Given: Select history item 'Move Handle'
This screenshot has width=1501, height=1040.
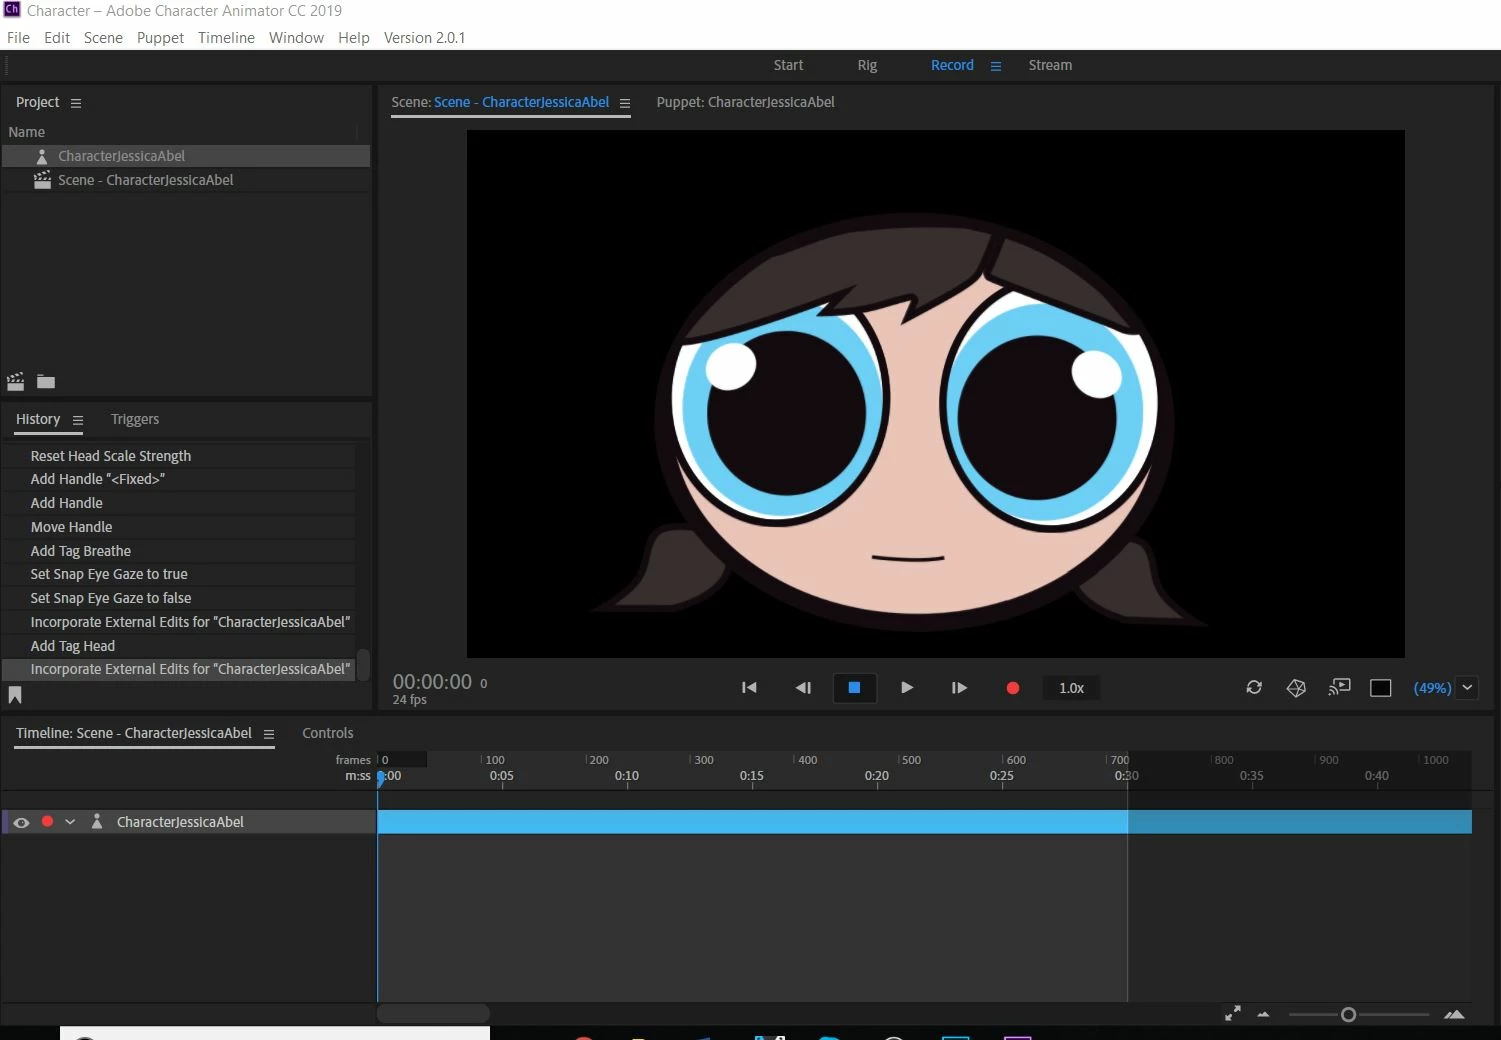Looking at the screenshot, I should [x=178, y=527].
